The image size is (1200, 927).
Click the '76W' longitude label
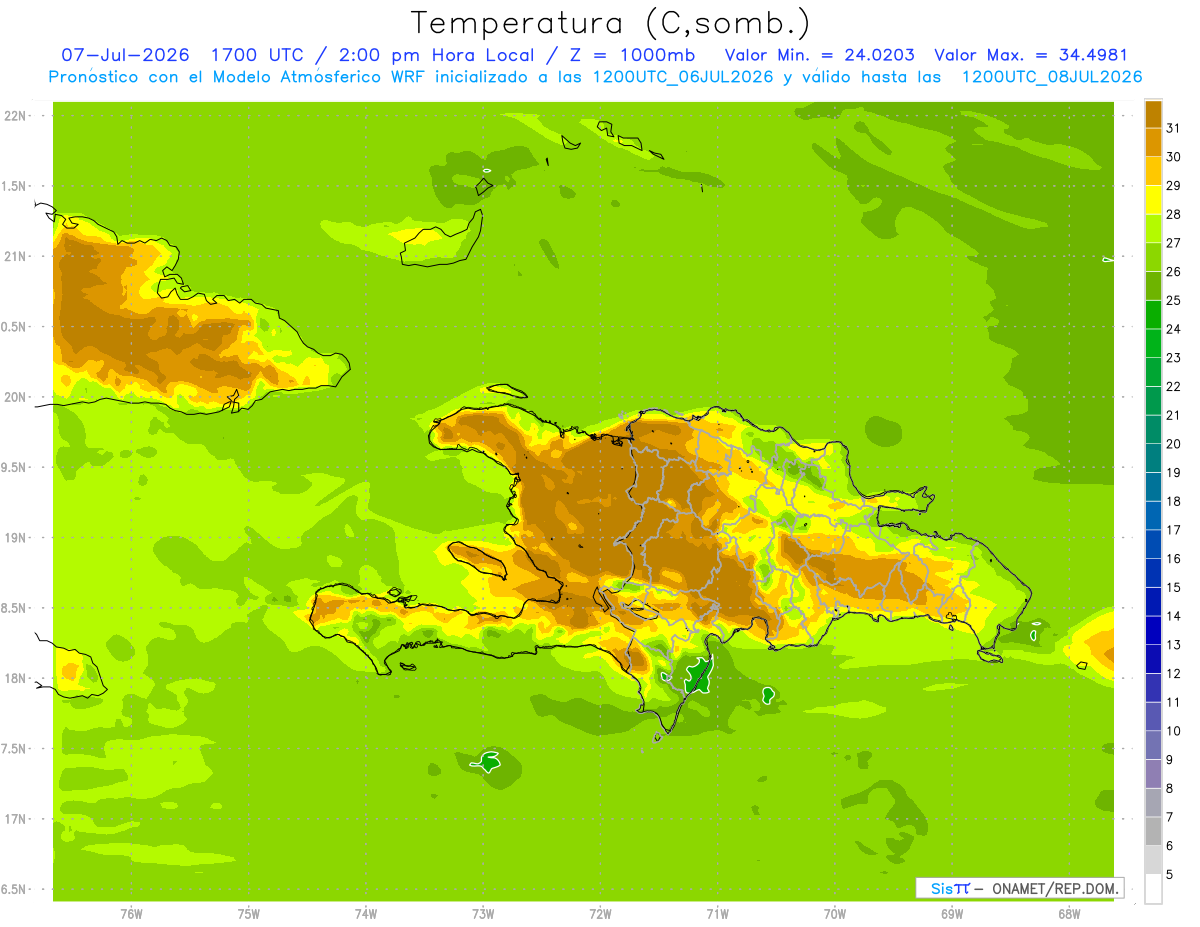(131, 914)
